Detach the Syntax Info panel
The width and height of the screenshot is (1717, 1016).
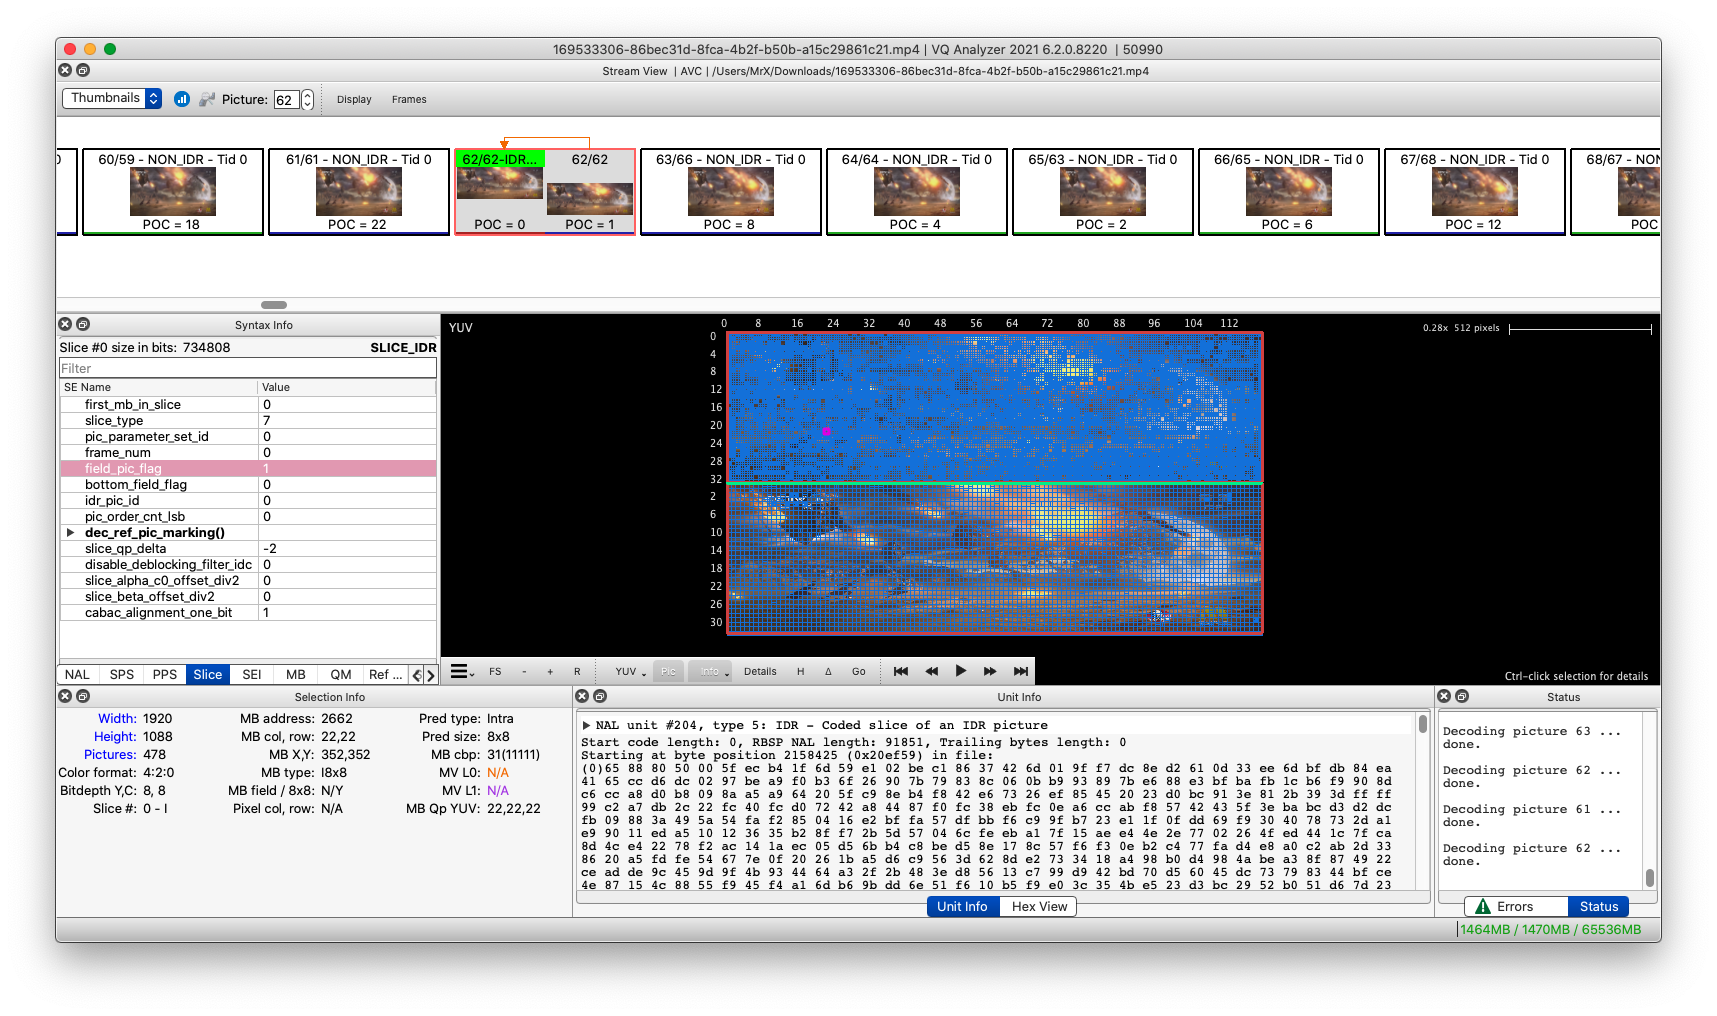pyautogui.click(x=83, y=324)
